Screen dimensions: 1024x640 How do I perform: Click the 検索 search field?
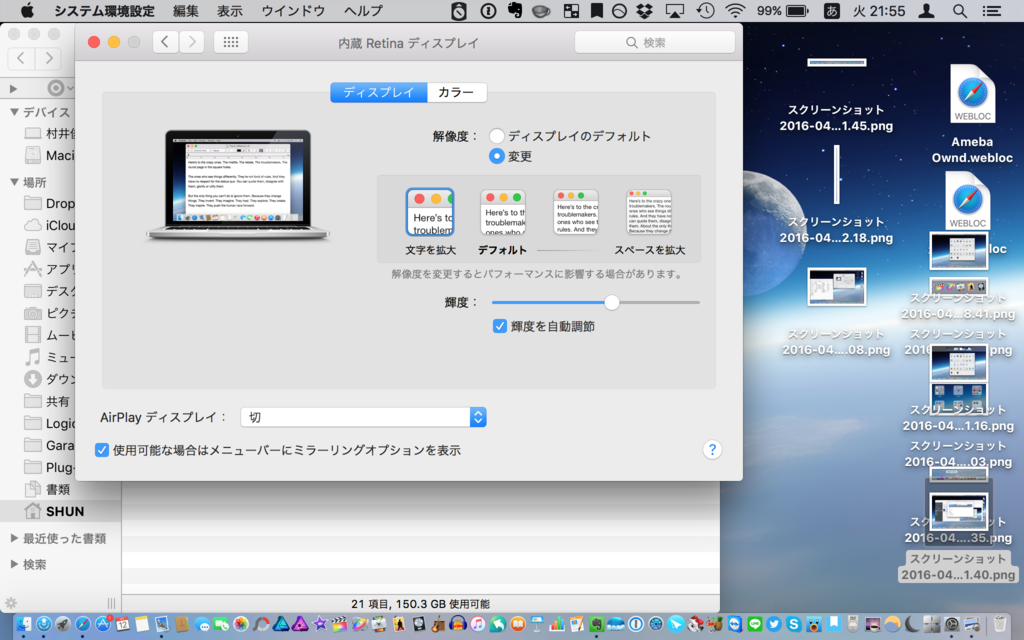[x=654, y=42]
